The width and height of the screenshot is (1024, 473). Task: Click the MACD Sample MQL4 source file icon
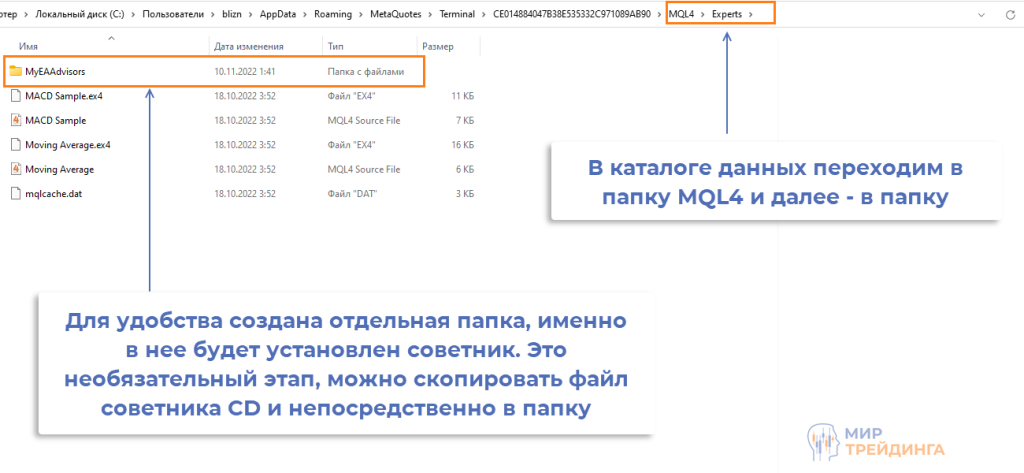coord(15,120)
